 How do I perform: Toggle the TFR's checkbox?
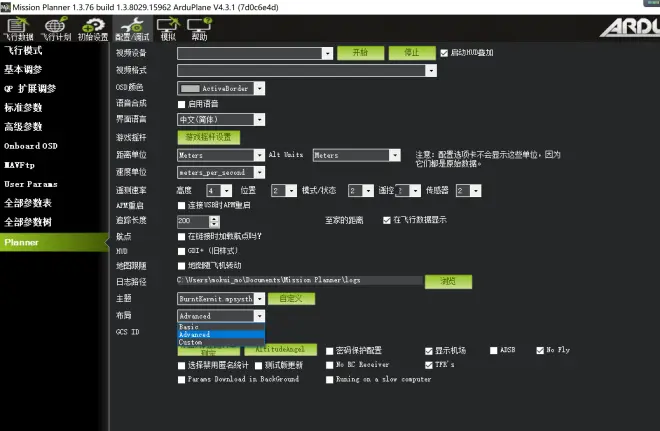coord(428,365)
